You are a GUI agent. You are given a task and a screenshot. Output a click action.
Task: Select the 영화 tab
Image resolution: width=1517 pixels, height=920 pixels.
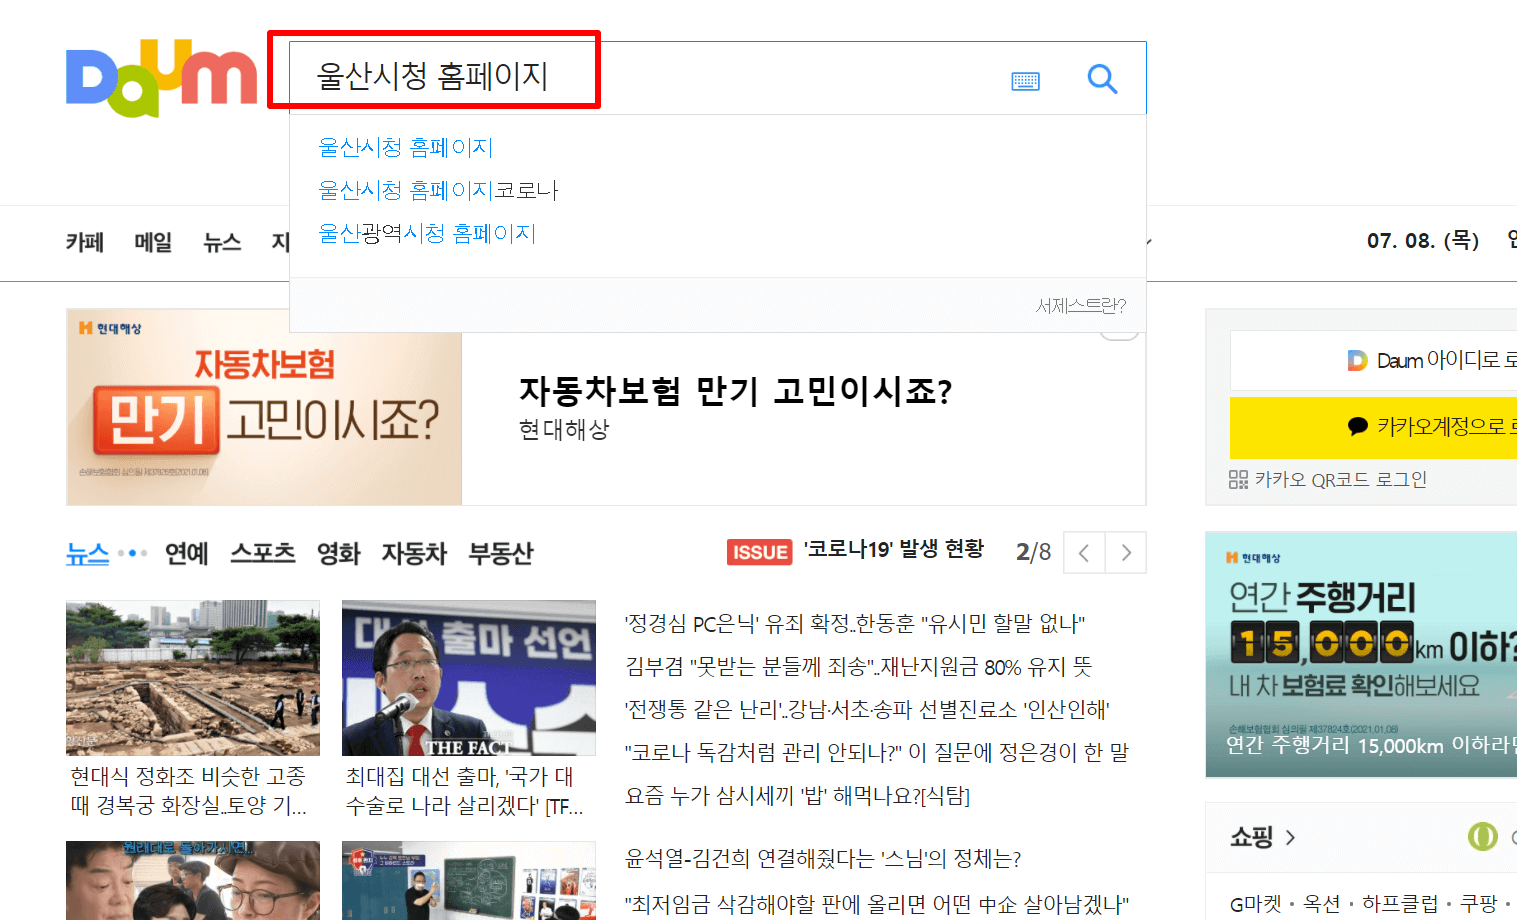click(x=339, y=553)
